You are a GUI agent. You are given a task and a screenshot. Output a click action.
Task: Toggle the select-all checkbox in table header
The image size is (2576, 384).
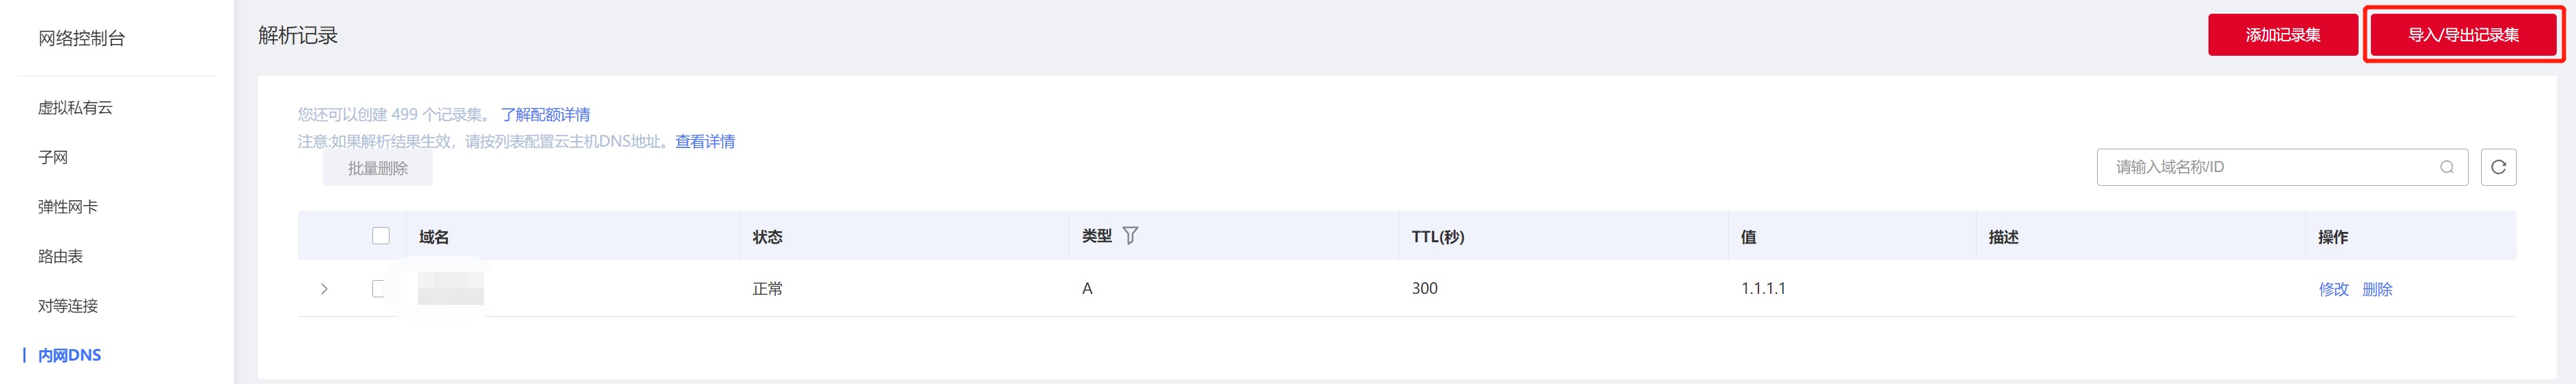[381, 236]
